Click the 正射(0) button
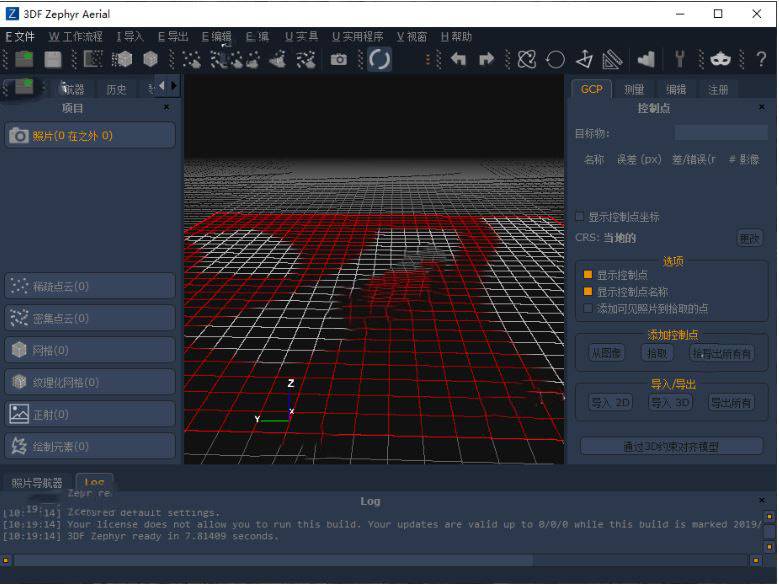The width and height of the screenshot is (779, 585). [90, 414]
